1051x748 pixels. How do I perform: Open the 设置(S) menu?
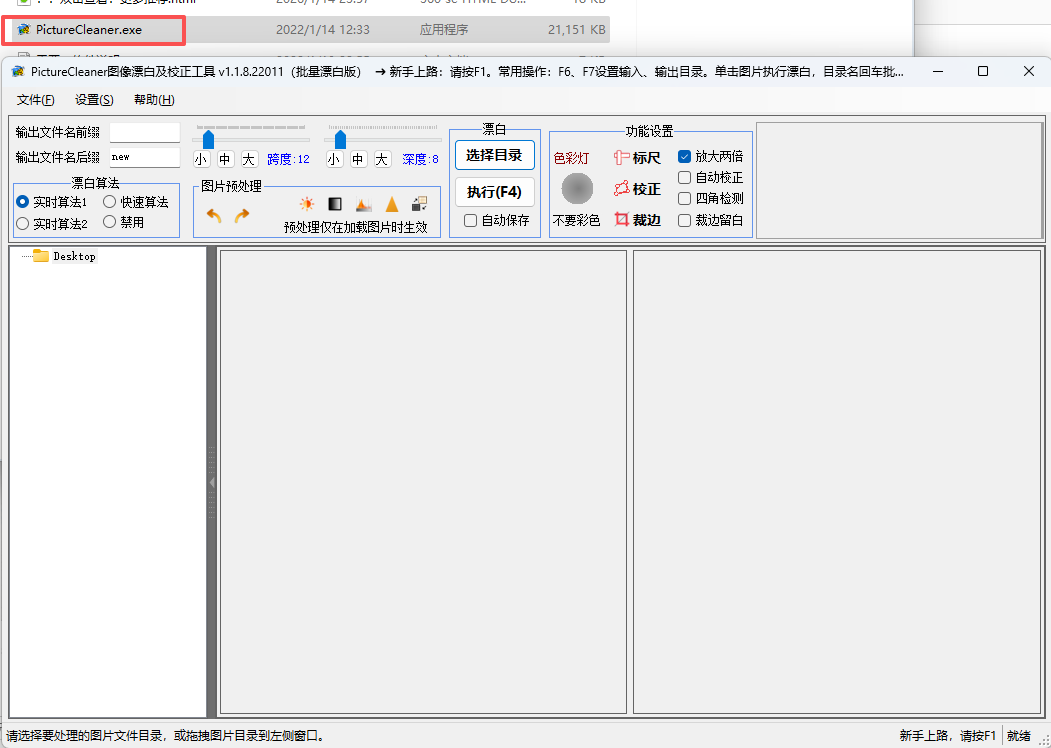[x=94, y=100]
